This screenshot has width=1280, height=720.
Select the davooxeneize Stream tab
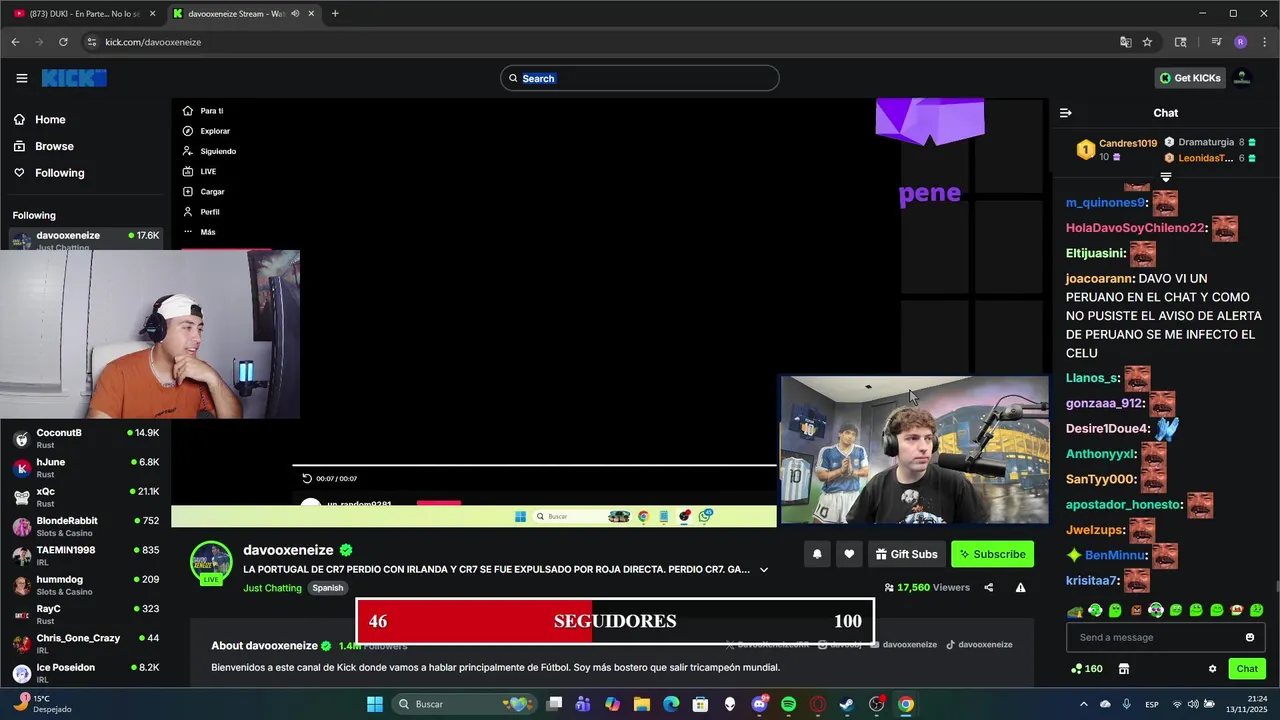coord(243,14)
